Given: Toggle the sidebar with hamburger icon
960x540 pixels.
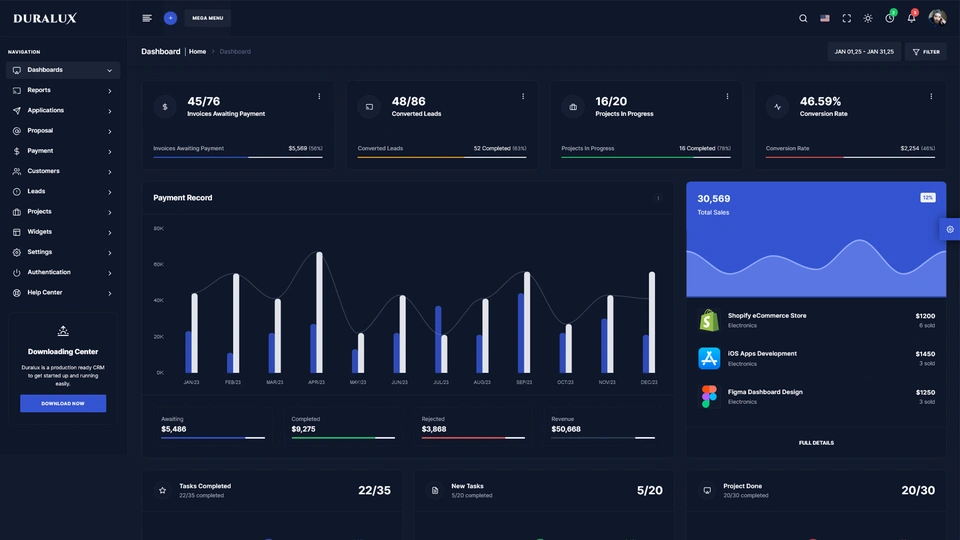Looking at the screenshot, I should 147,18.
